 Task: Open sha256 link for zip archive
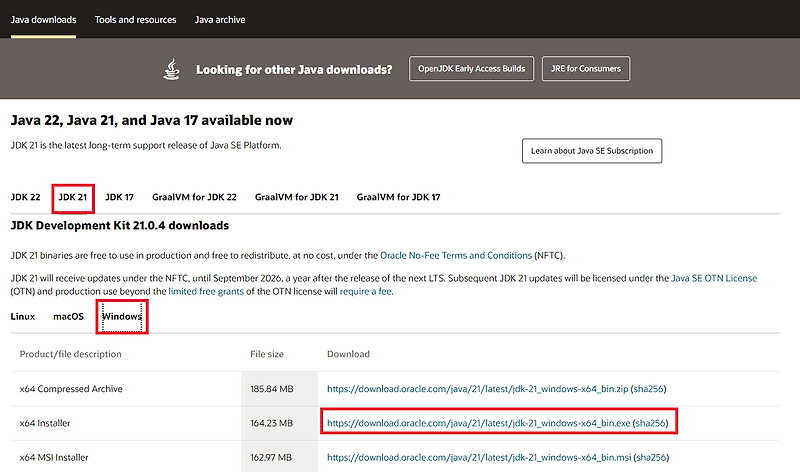tap(648, 389)
